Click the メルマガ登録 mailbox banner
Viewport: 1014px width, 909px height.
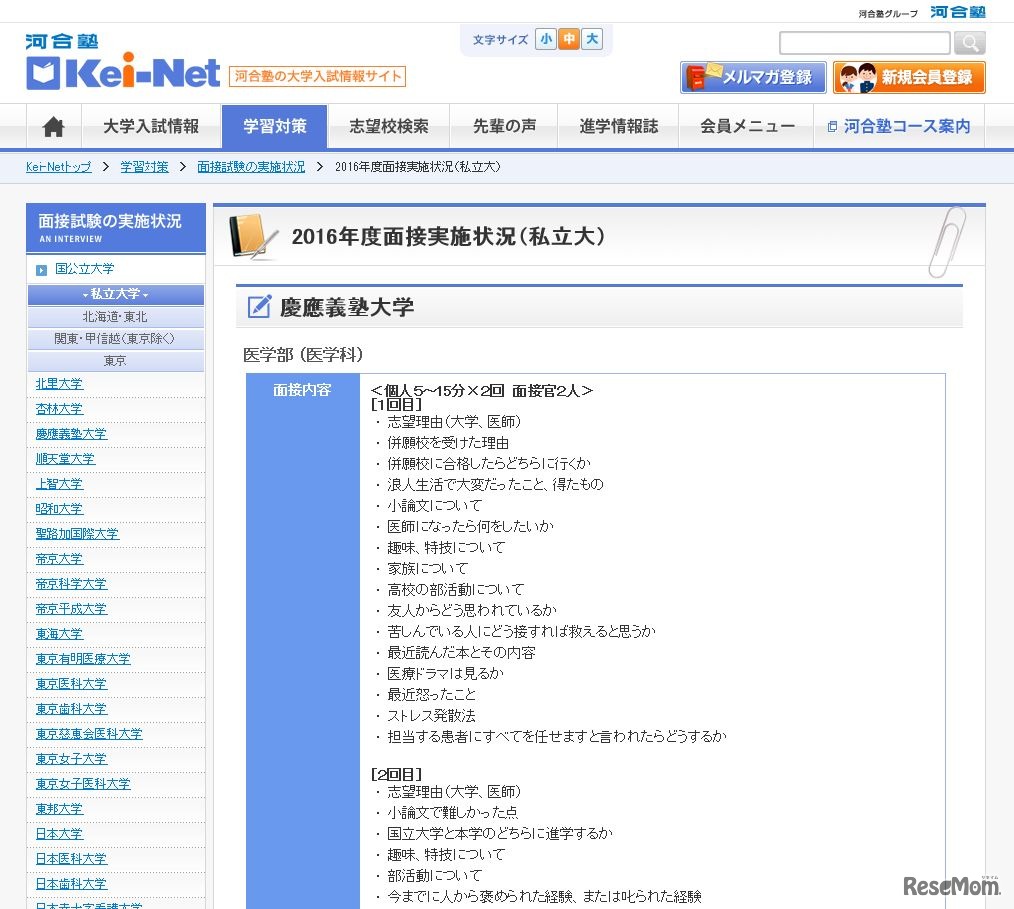tap(753, 78)
